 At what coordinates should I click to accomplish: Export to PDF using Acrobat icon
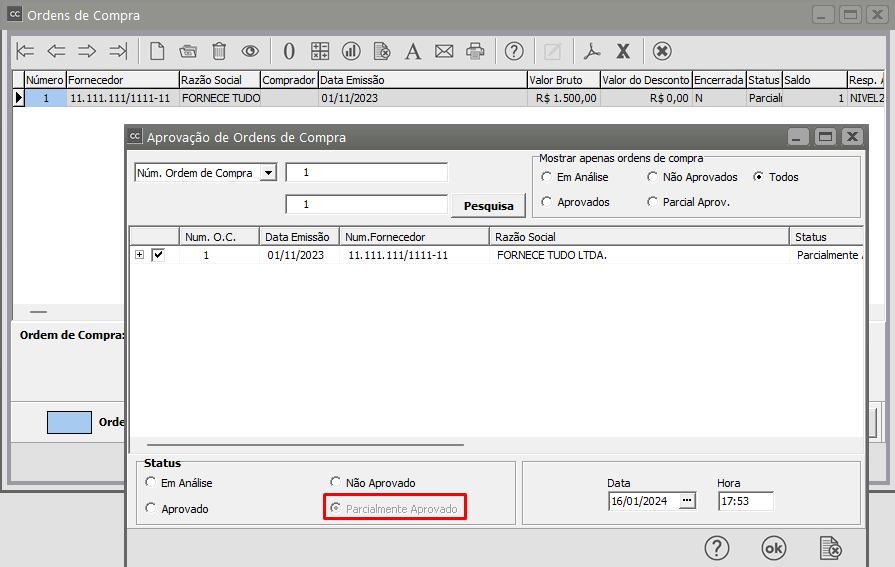coord(593,51)
